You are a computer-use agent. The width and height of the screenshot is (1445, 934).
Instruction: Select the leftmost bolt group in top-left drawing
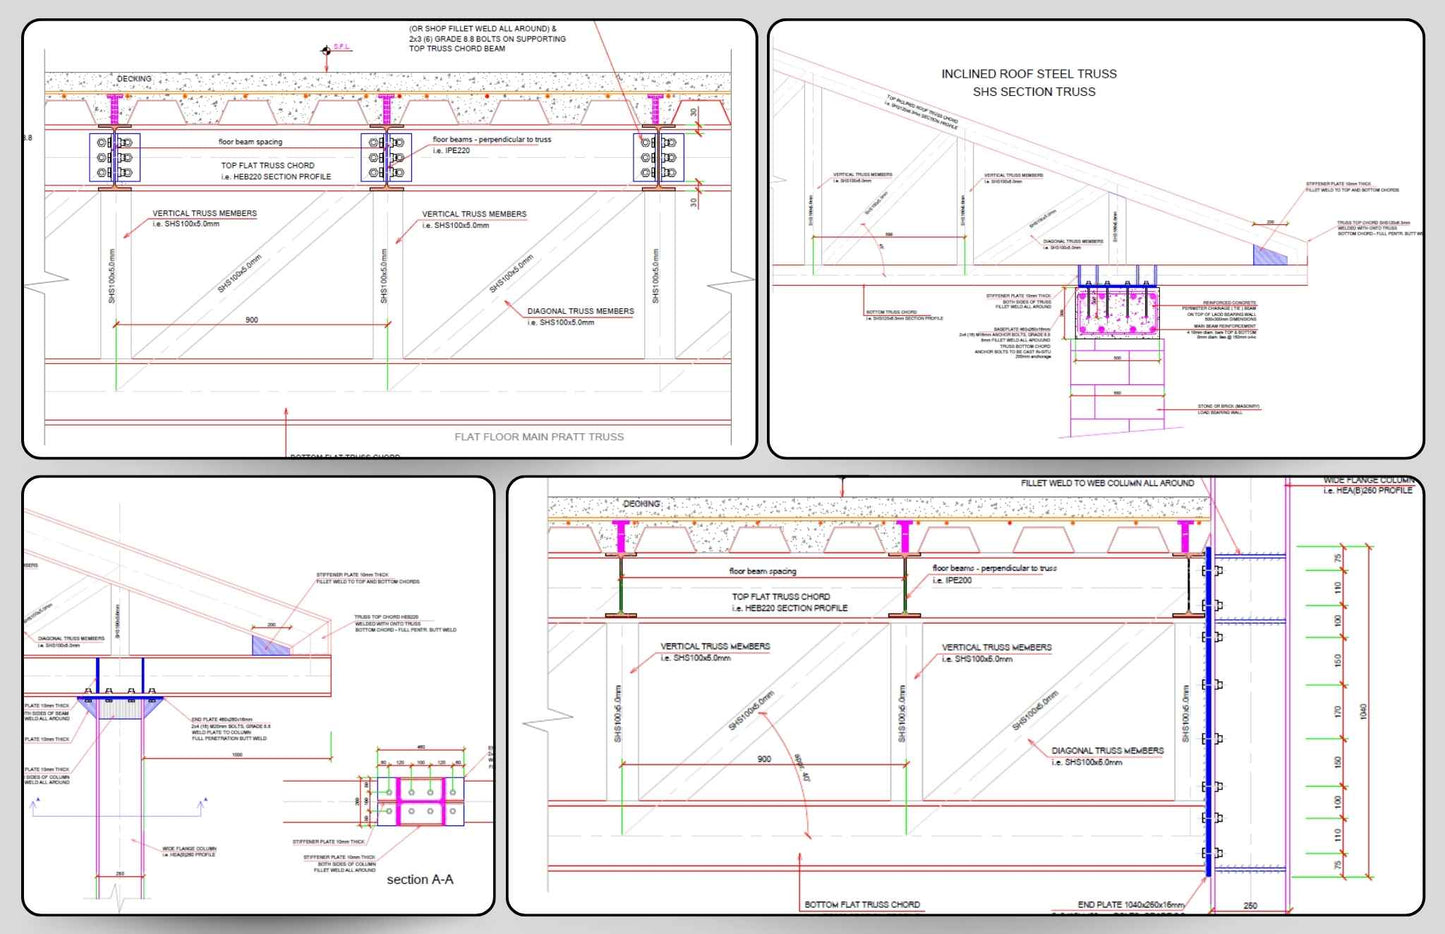pos(114,157)
